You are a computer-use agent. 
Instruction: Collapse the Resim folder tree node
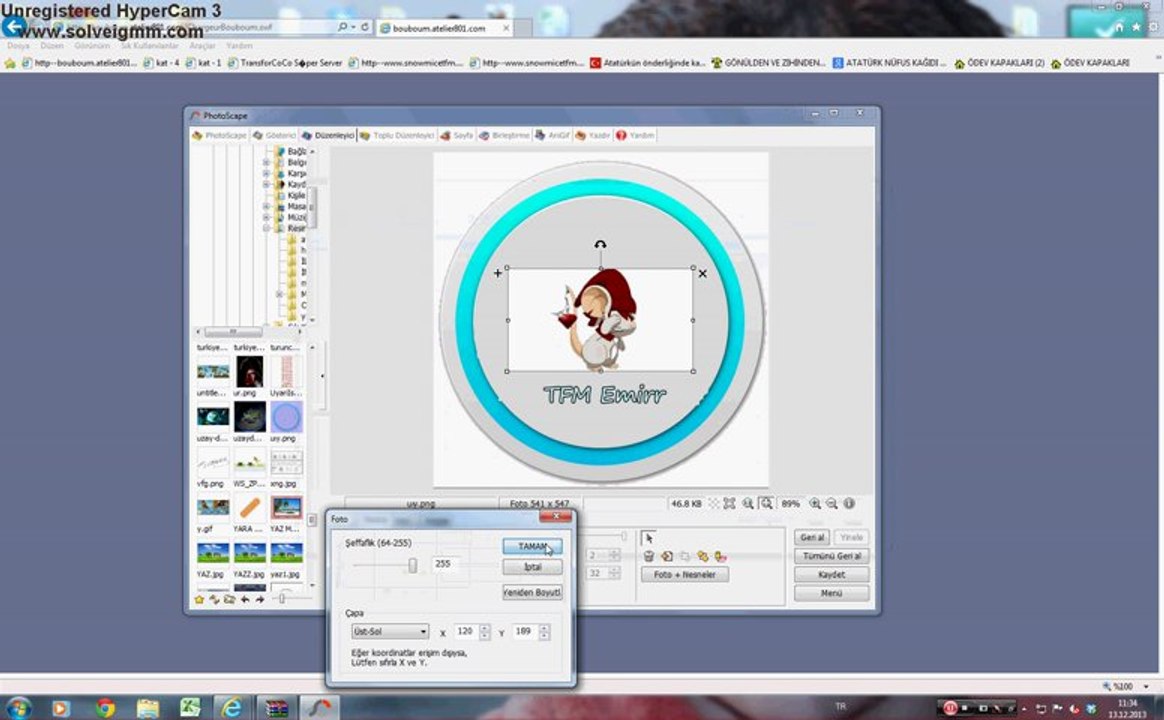pyautogui.click(x=267, y=228)
